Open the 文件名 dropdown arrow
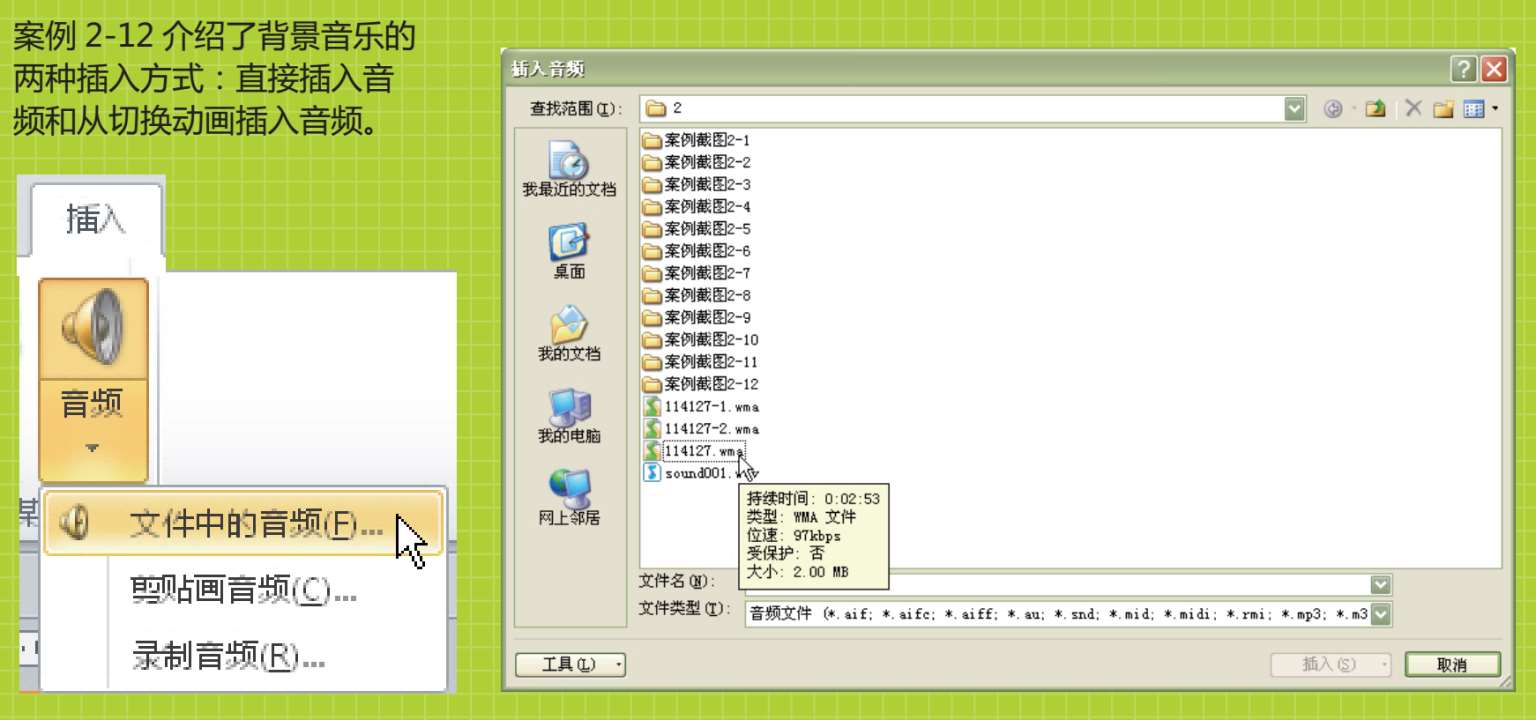1536x720 pixels. click(1381, 585)
